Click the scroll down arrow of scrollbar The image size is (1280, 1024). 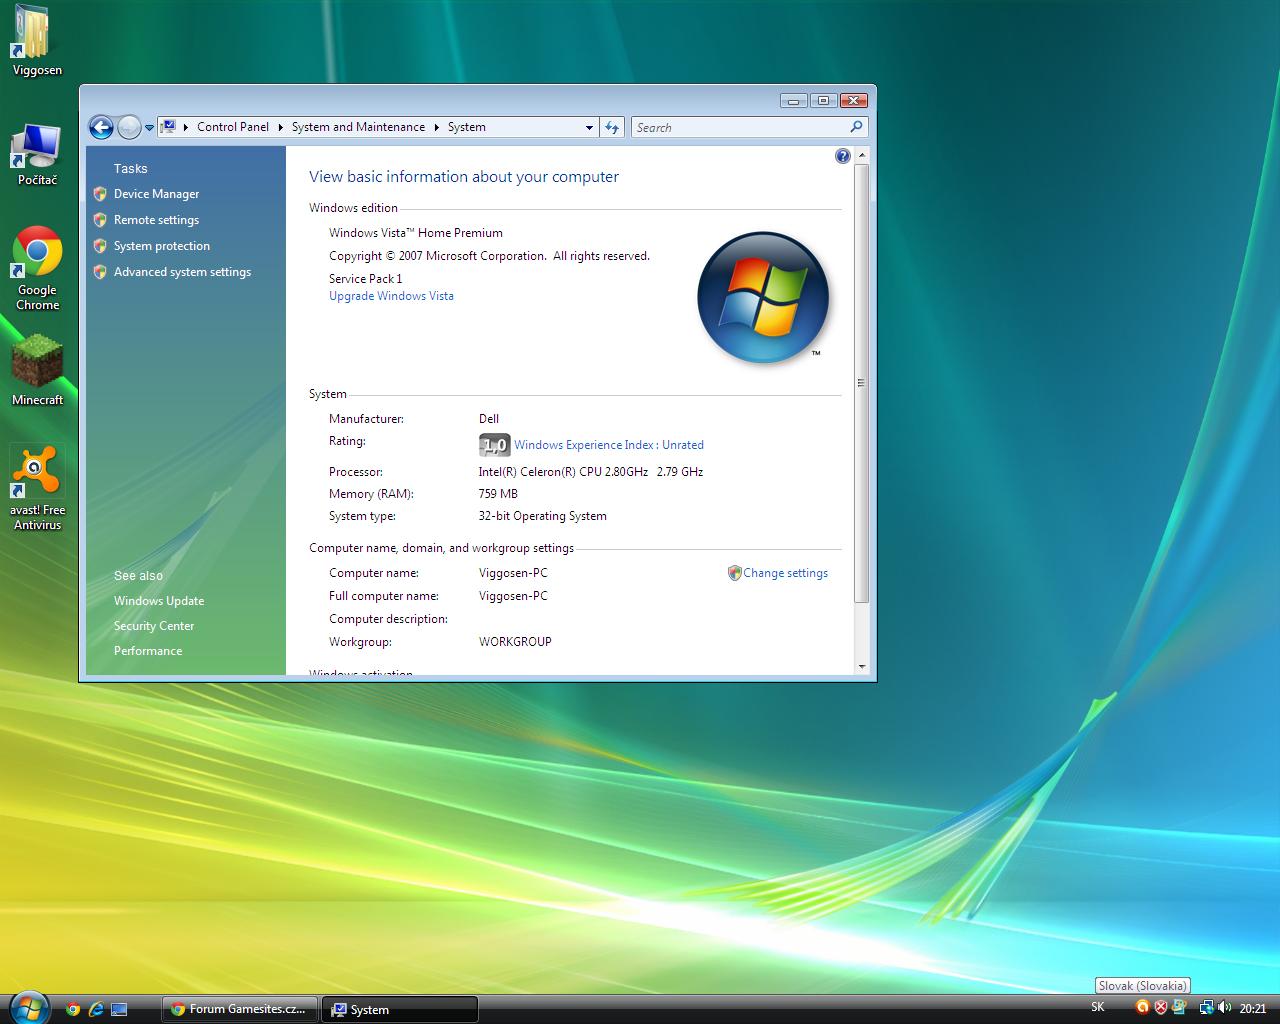point(861,666)
